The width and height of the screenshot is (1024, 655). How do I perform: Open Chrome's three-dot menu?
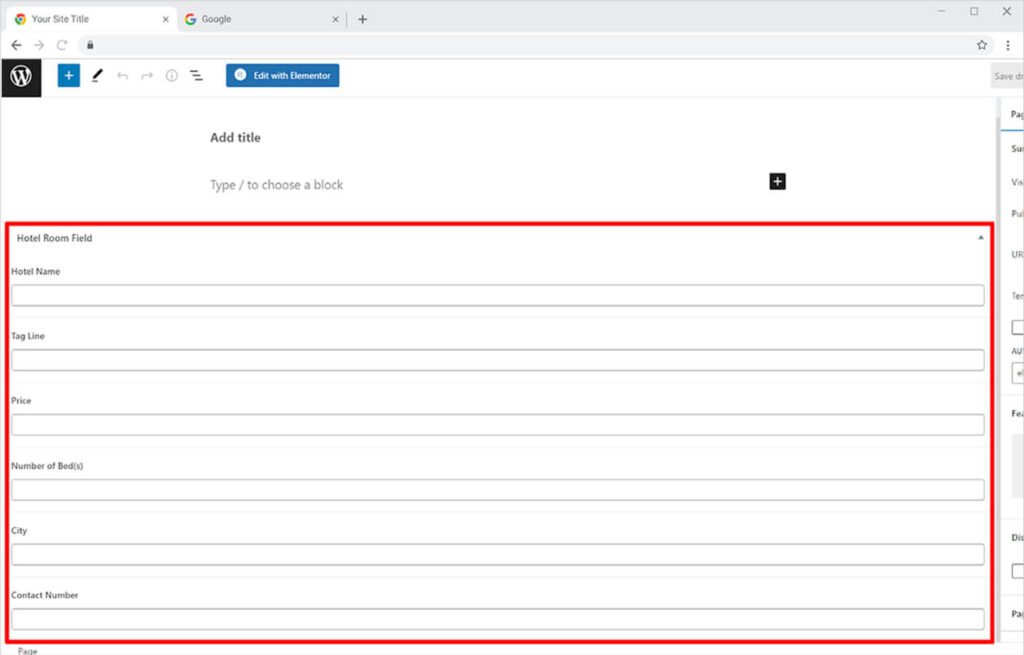tap(1007, 45)
